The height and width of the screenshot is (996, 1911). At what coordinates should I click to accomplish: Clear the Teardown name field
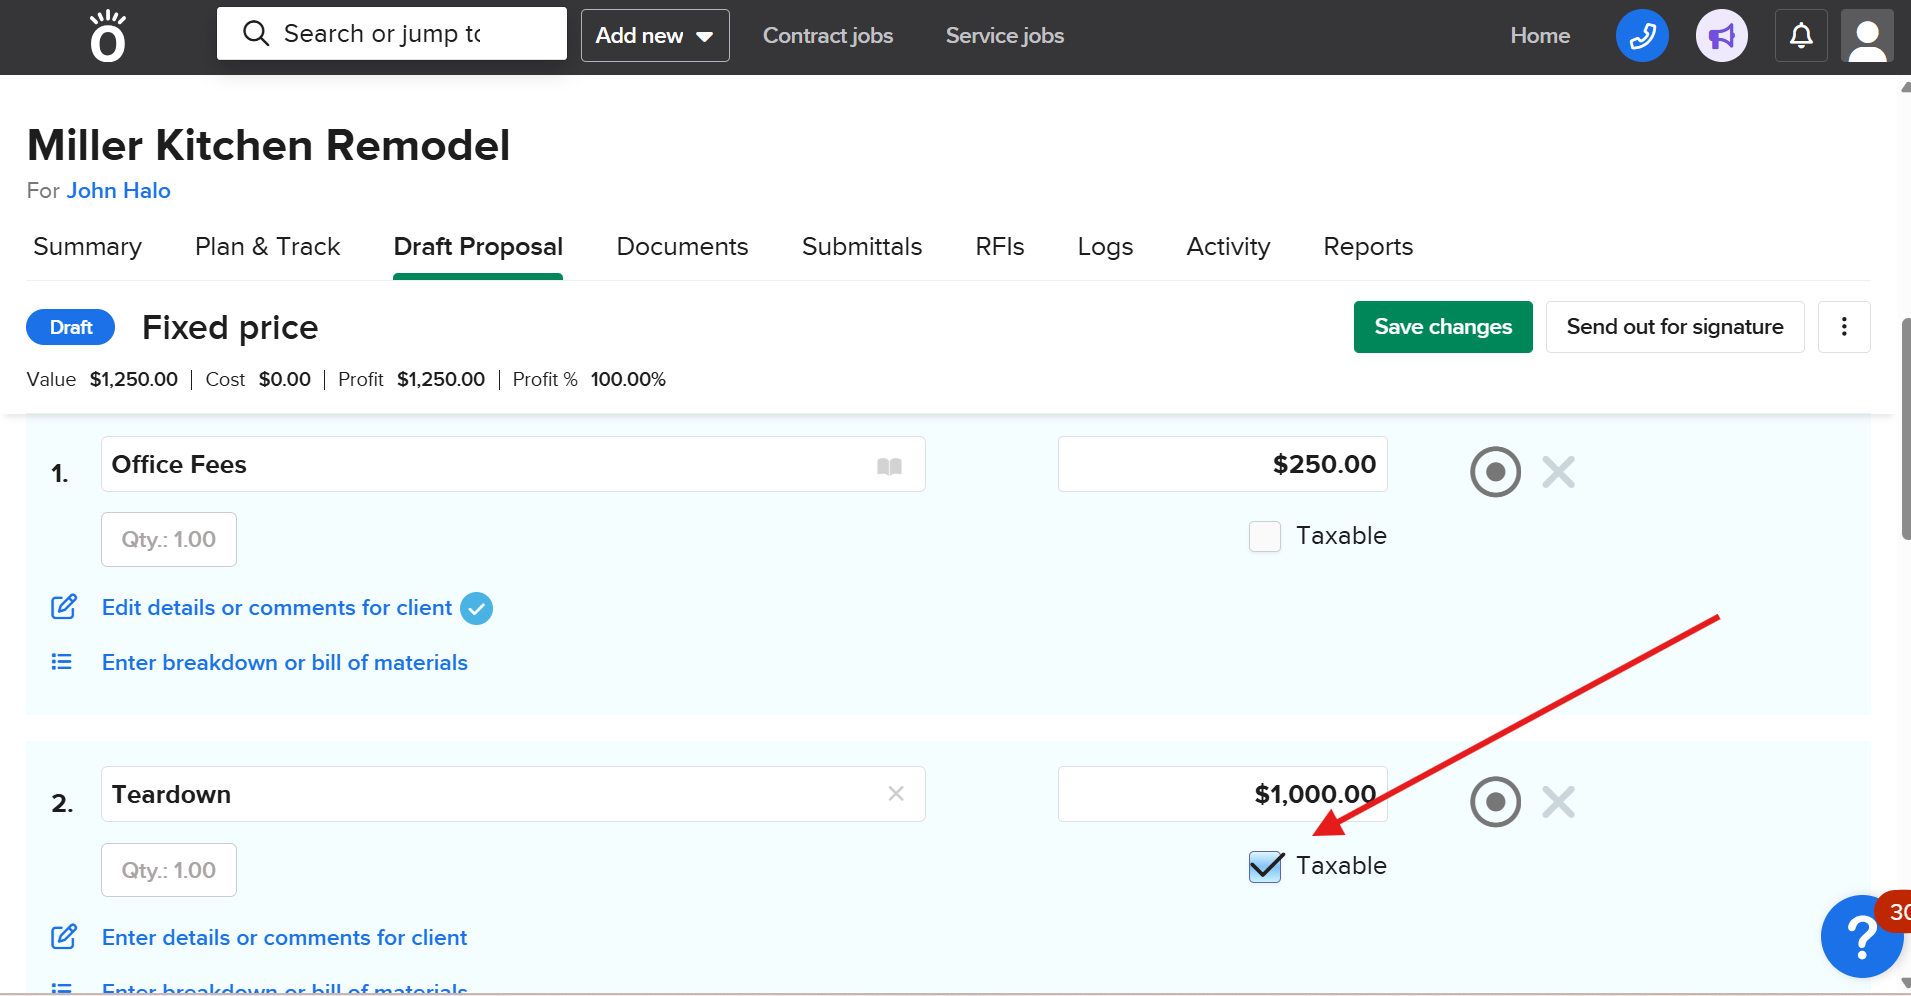click(896, 794)
